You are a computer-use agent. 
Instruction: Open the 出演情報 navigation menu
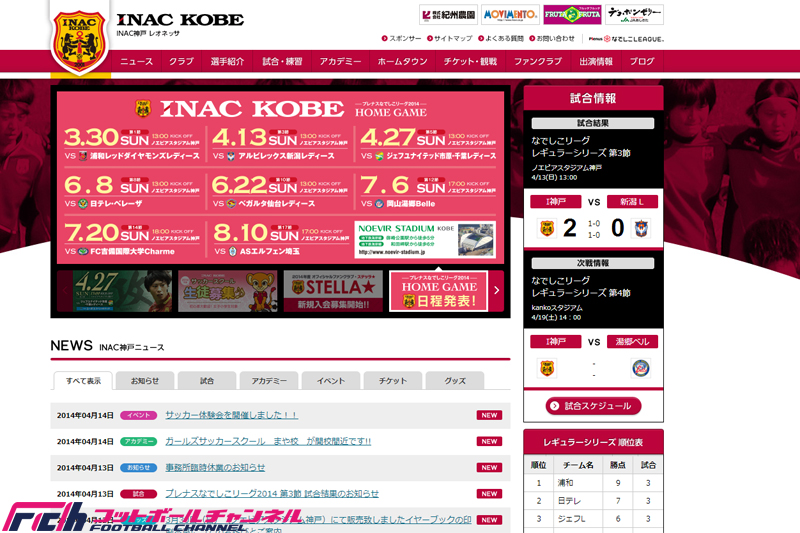(596, 61)
